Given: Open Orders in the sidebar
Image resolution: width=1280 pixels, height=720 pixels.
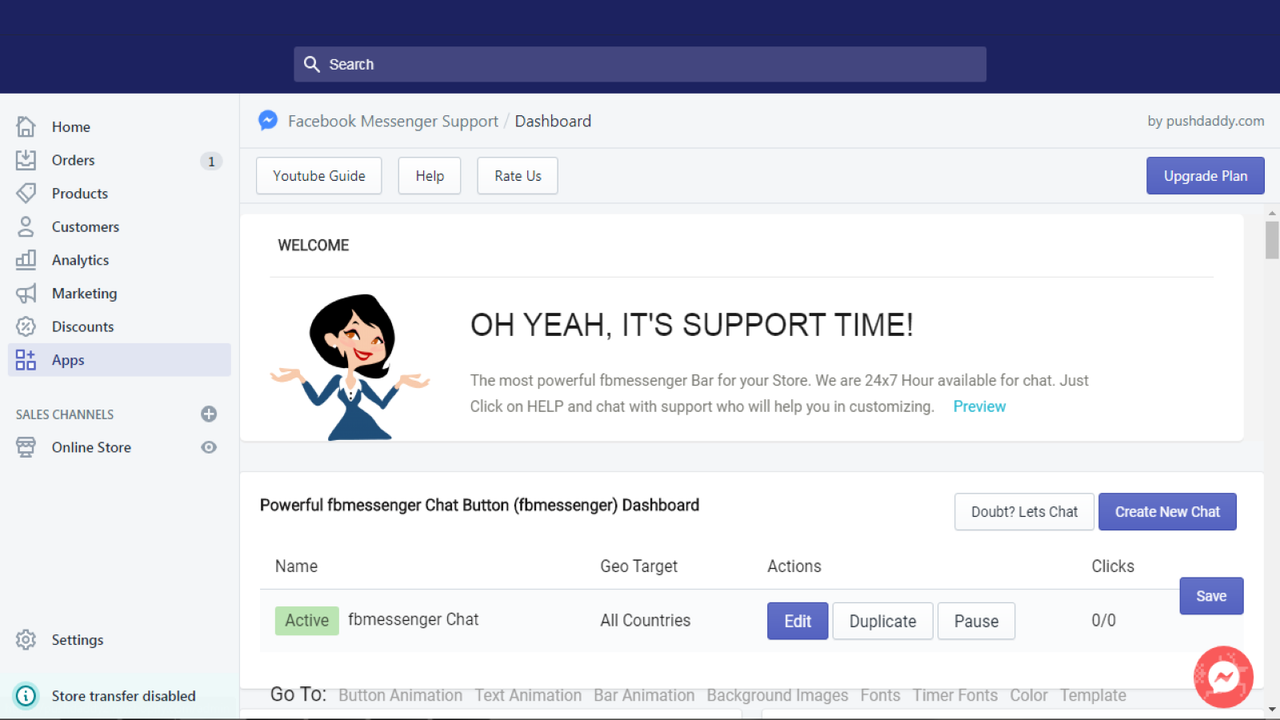Looking at the screenshot, I should [73, 160].
